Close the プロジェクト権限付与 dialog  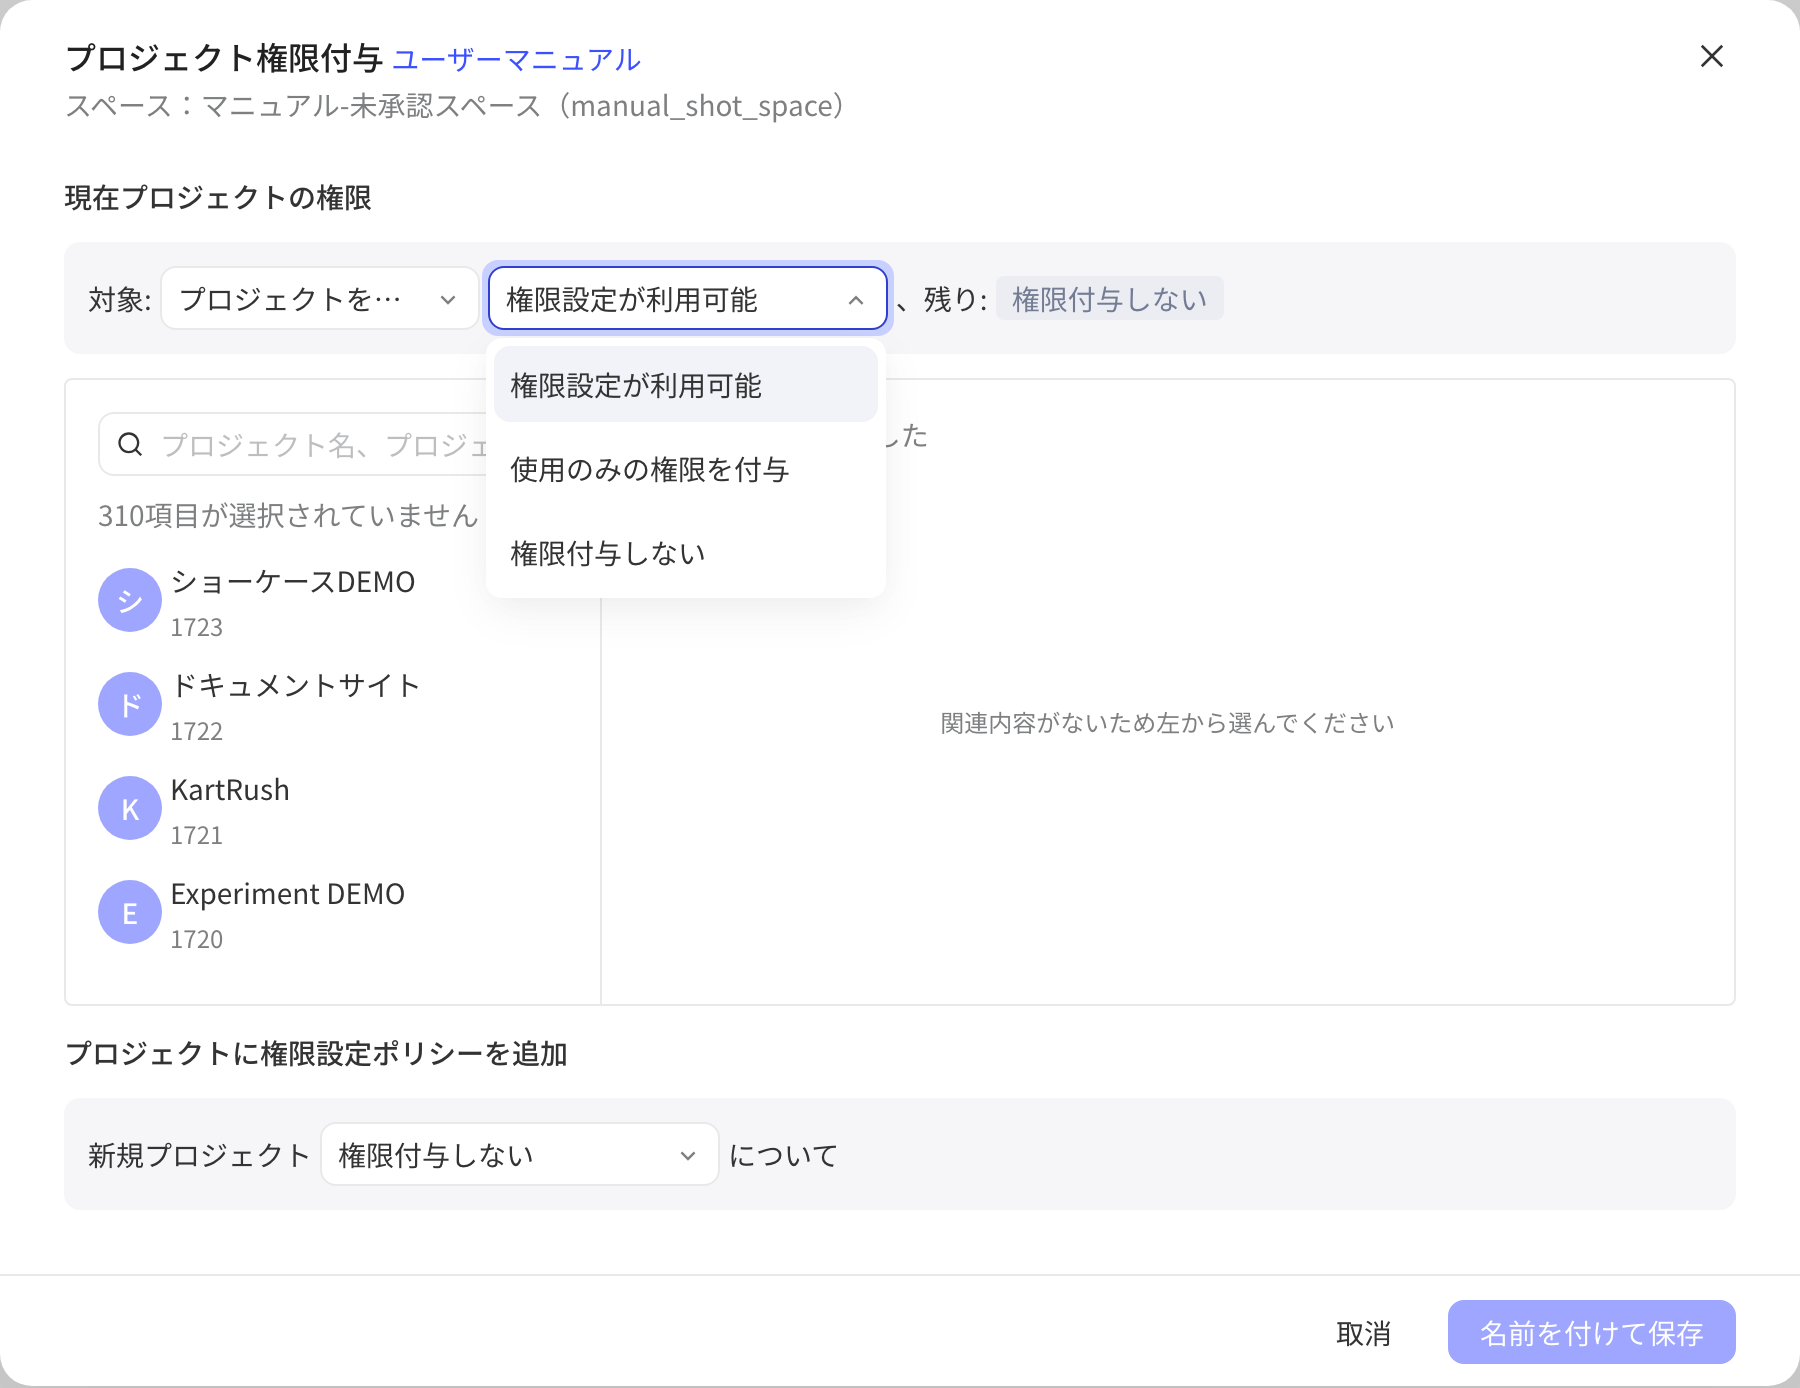coord(1711,57)
